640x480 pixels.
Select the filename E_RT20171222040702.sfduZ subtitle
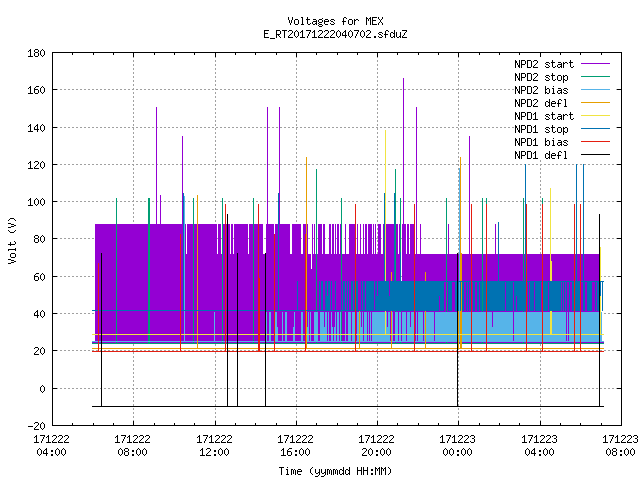tap(335, 34)
